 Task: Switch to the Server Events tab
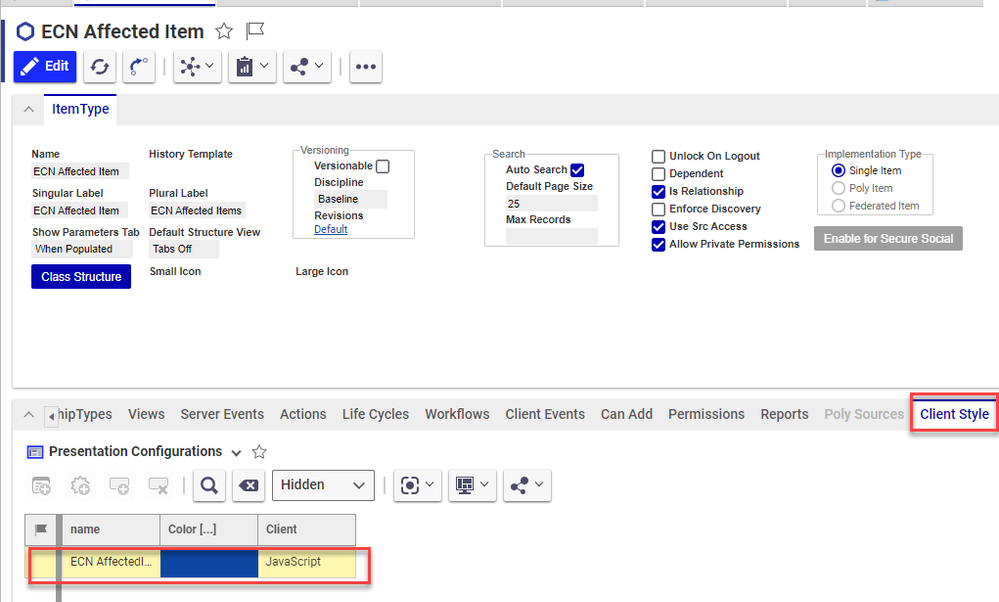(x=222, y=414)
